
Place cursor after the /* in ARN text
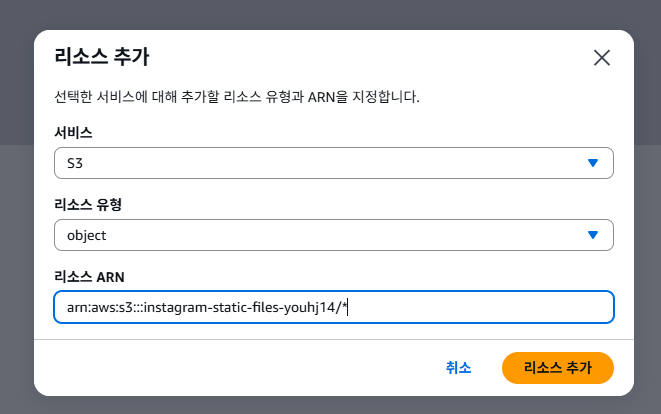[346, 307]
